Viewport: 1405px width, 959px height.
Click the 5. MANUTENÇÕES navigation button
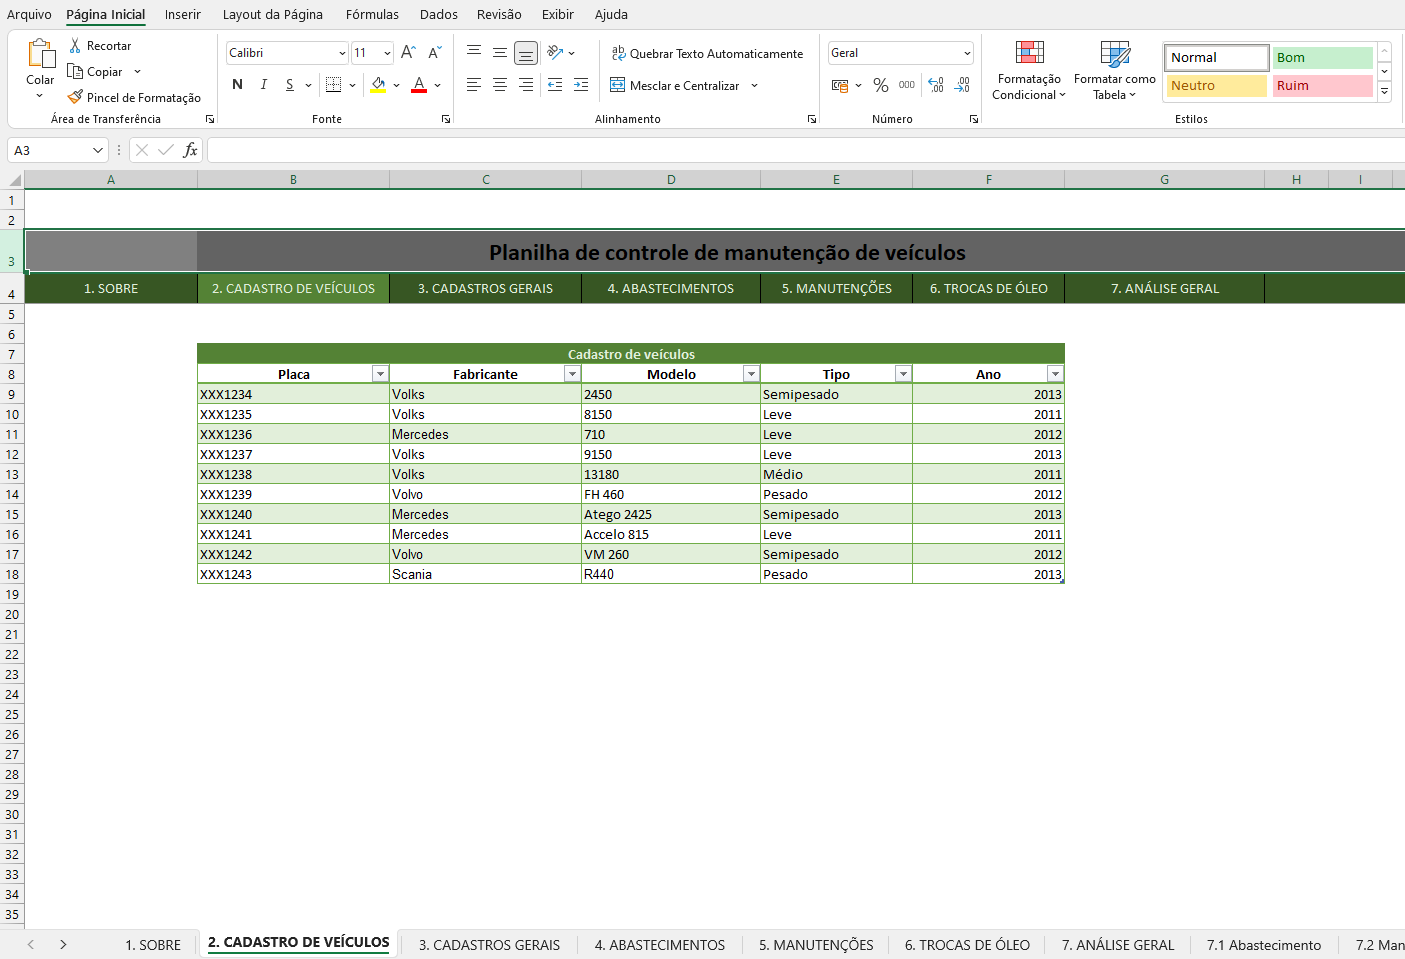pos(836,288)
